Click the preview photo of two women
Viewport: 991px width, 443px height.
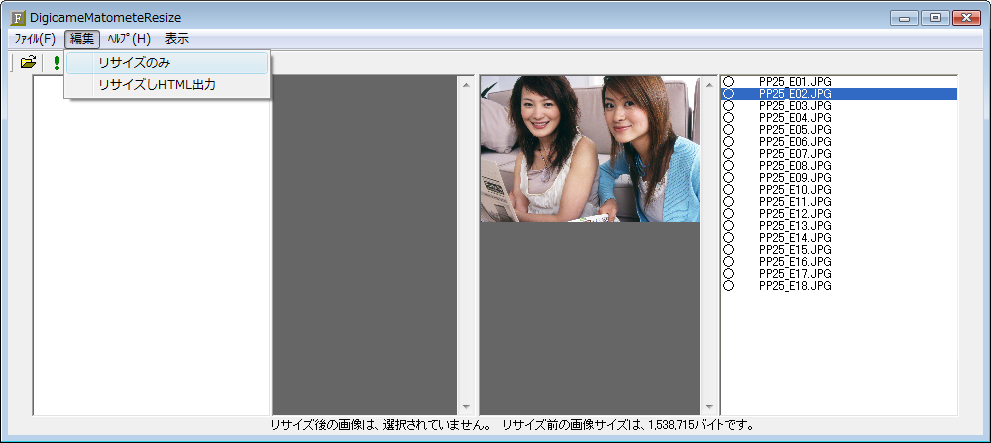coord(590,149)
